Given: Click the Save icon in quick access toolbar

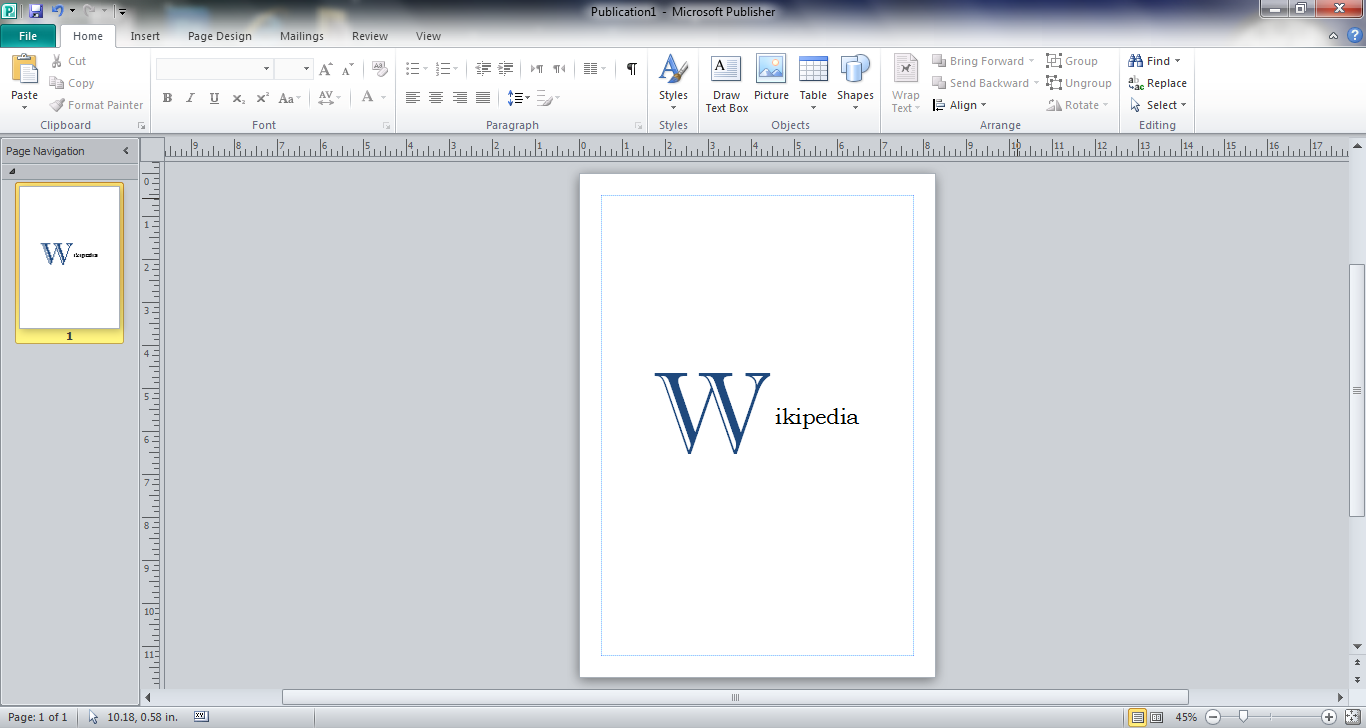Looking at the screenshot, I should coord(36,11).
